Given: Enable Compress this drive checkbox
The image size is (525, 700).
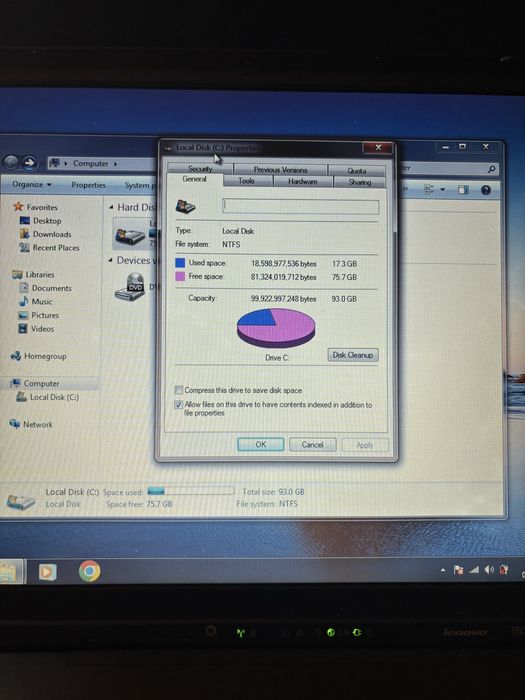Looking at the screenshot, I should click(179, 390).
